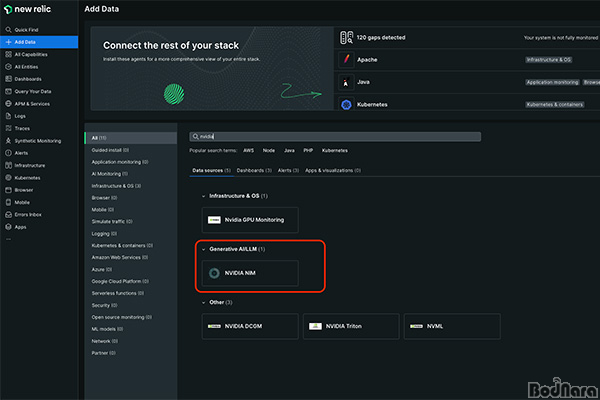600x400 pixels.
Task: Select the All category filter
Action: tap(130, 138)
